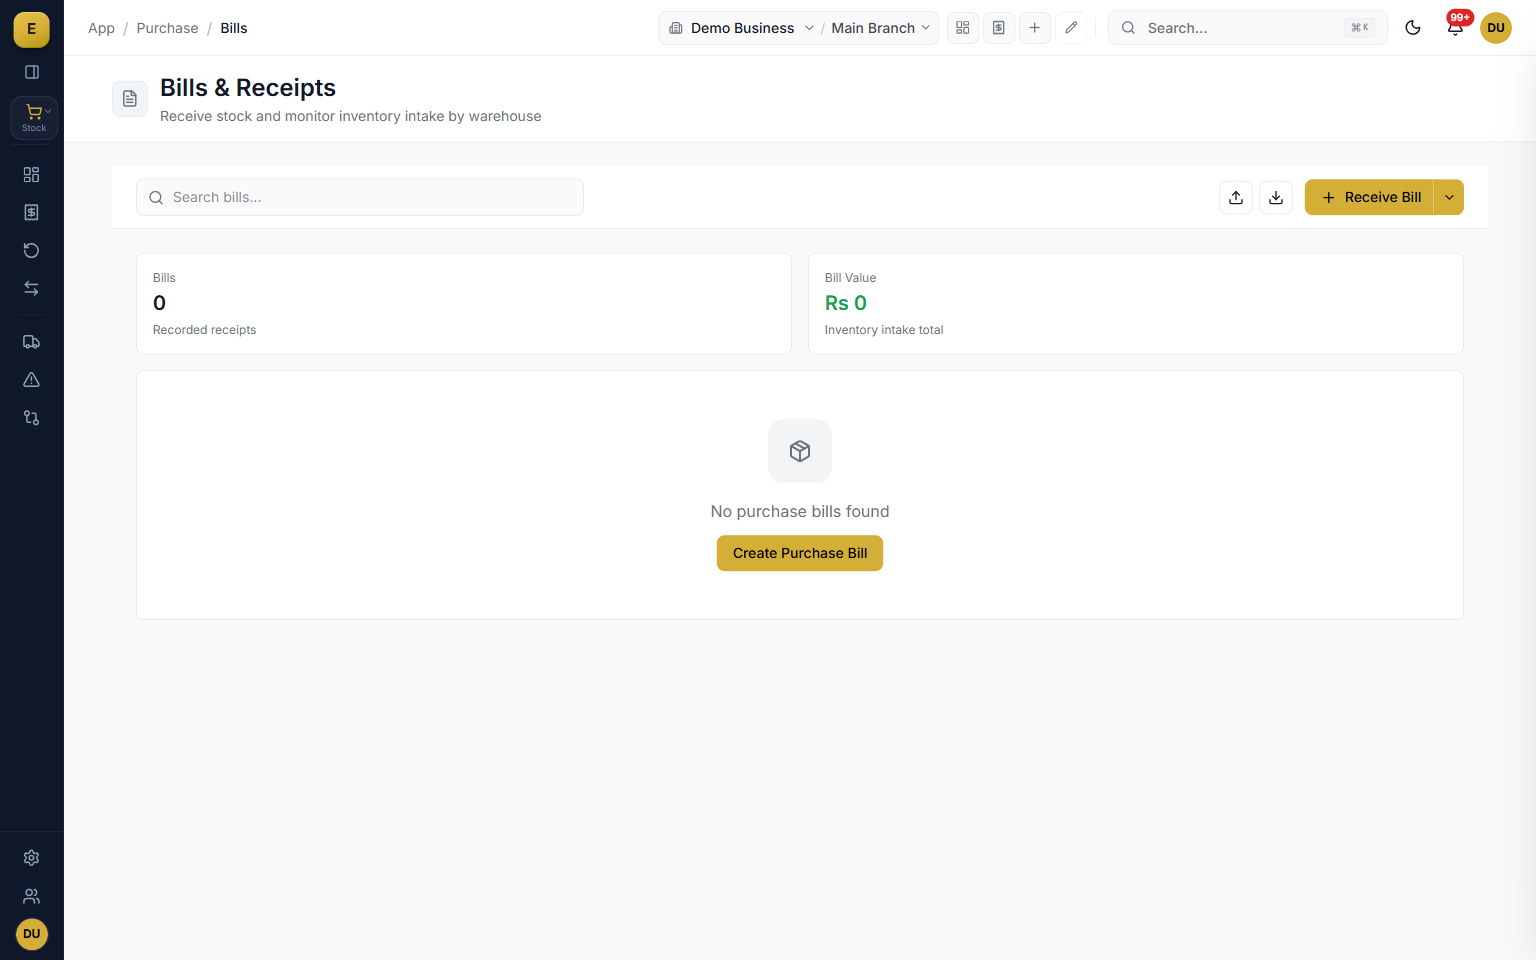1536x960 pixels.
Task: Go to Purchase breadcrumb
Action: (167, 28)
